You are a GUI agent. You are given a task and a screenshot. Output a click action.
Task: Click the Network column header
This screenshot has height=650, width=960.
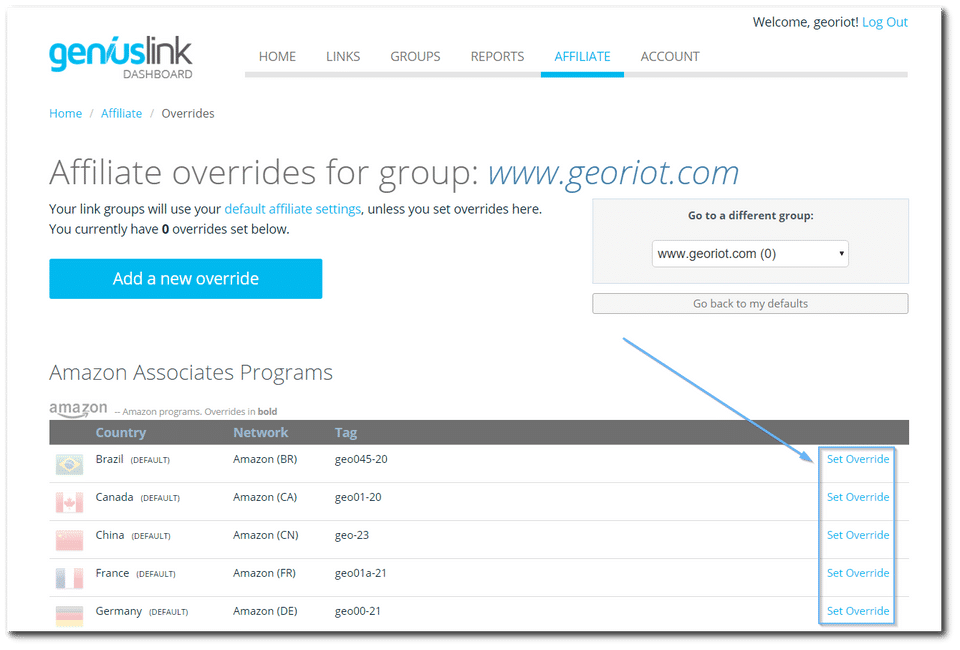(x=260, y=432)
